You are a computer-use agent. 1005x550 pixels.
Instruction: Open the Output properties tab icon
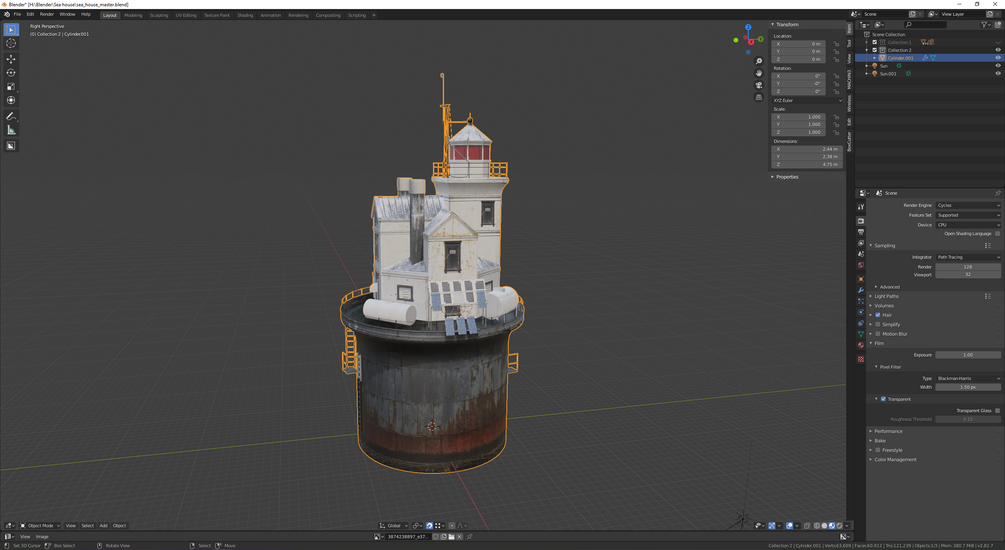coord(861,232)
